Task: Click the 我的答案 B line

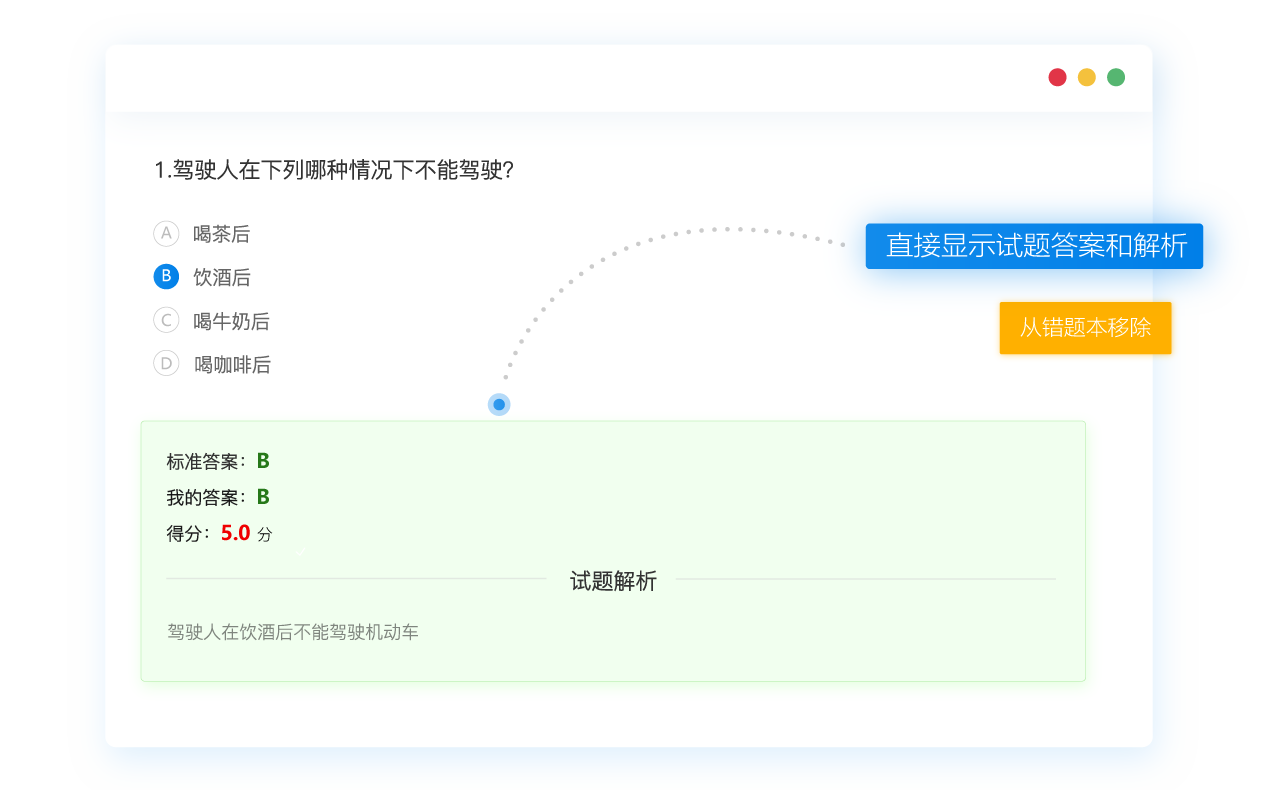Action: [218, 497]
